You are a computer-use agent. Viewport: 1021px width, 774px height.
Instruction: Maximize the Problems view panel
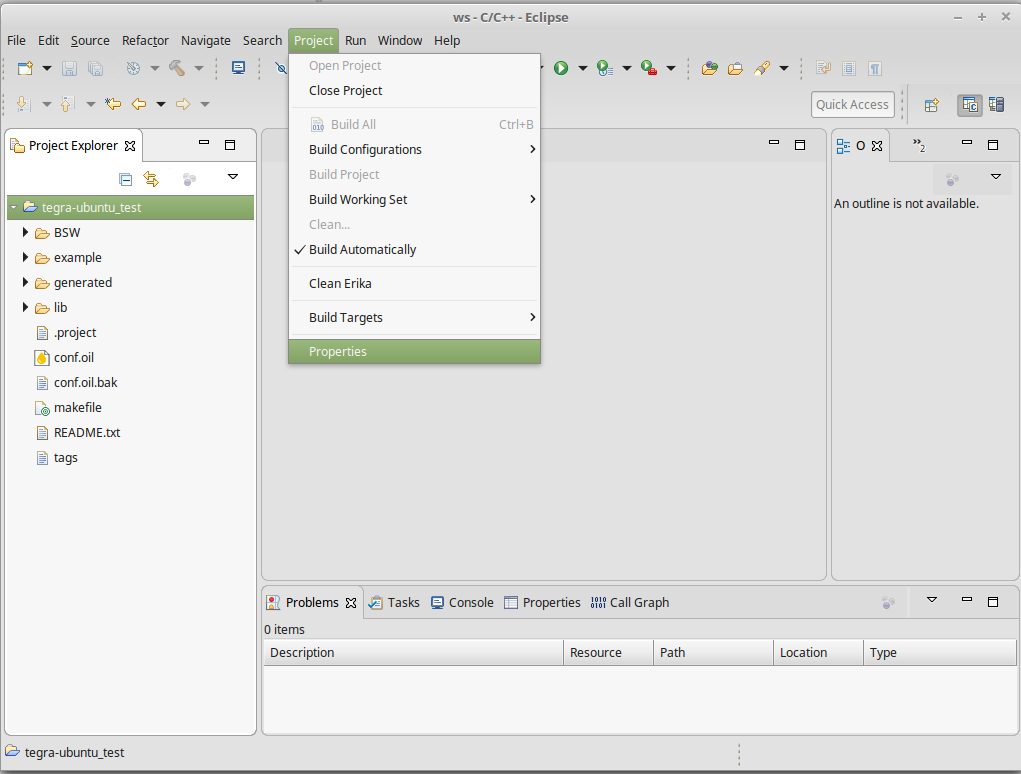coord(993,601)
